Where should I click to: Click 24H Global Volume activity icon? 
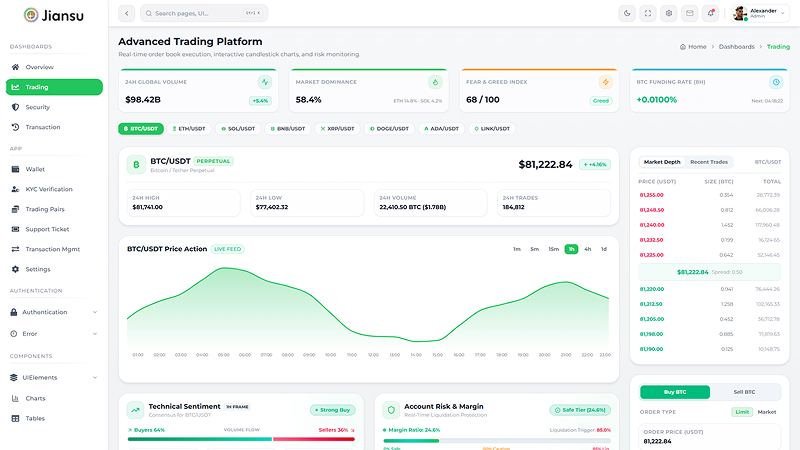tap(264, 82)
